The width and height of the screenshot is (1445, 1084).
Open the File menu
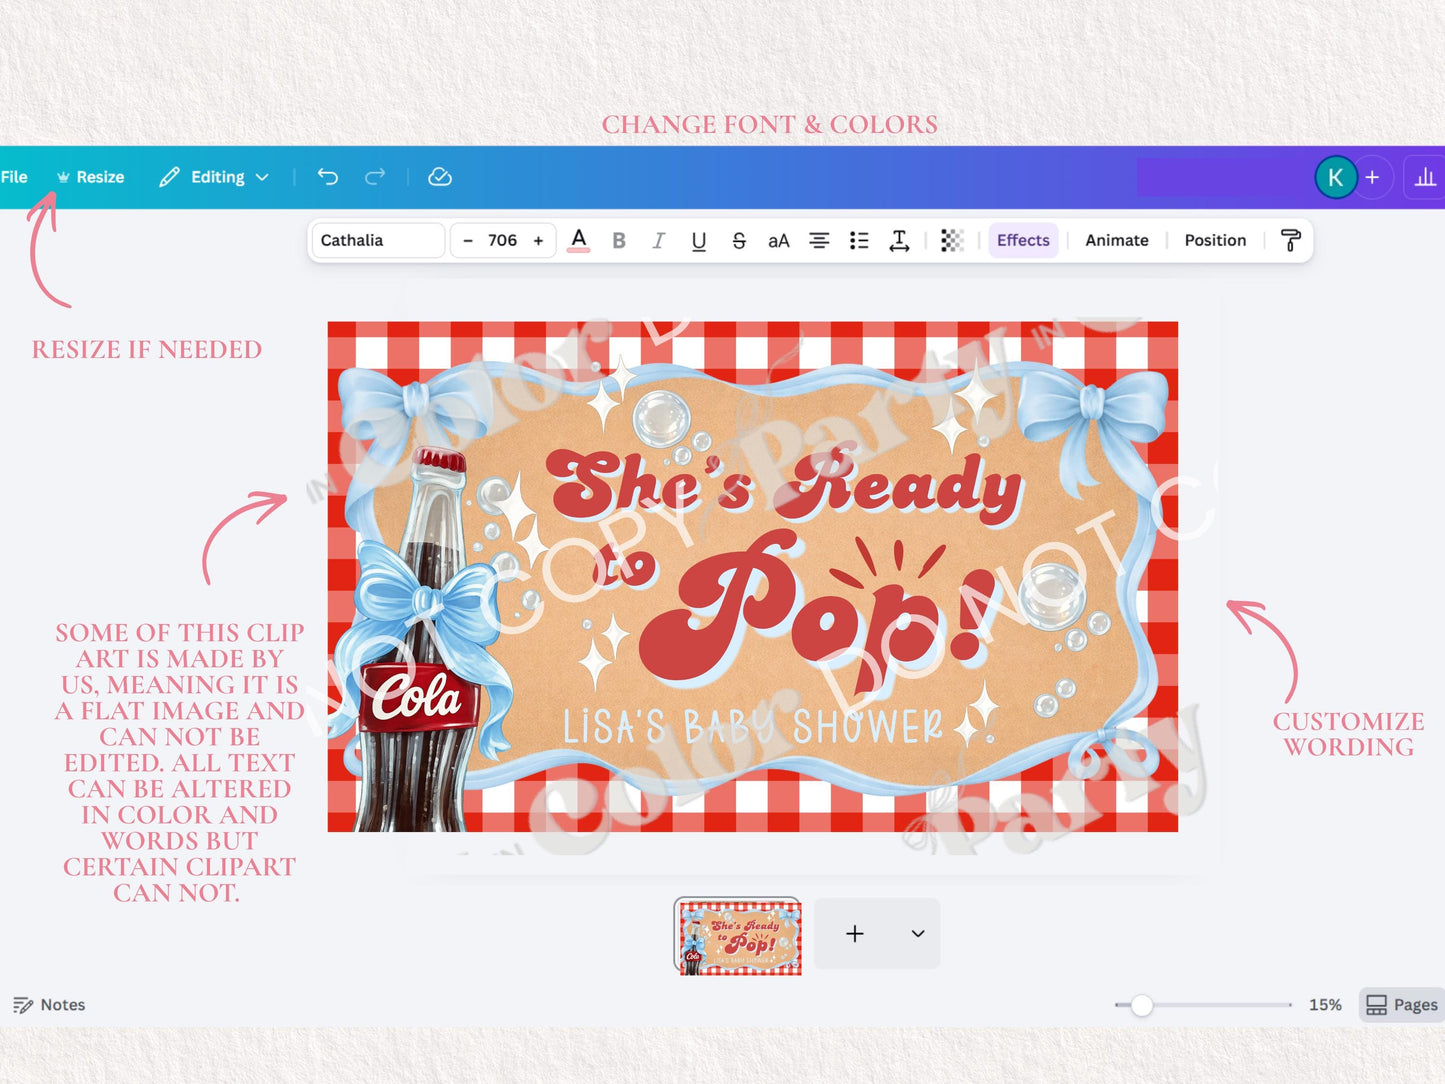(14, 177)
